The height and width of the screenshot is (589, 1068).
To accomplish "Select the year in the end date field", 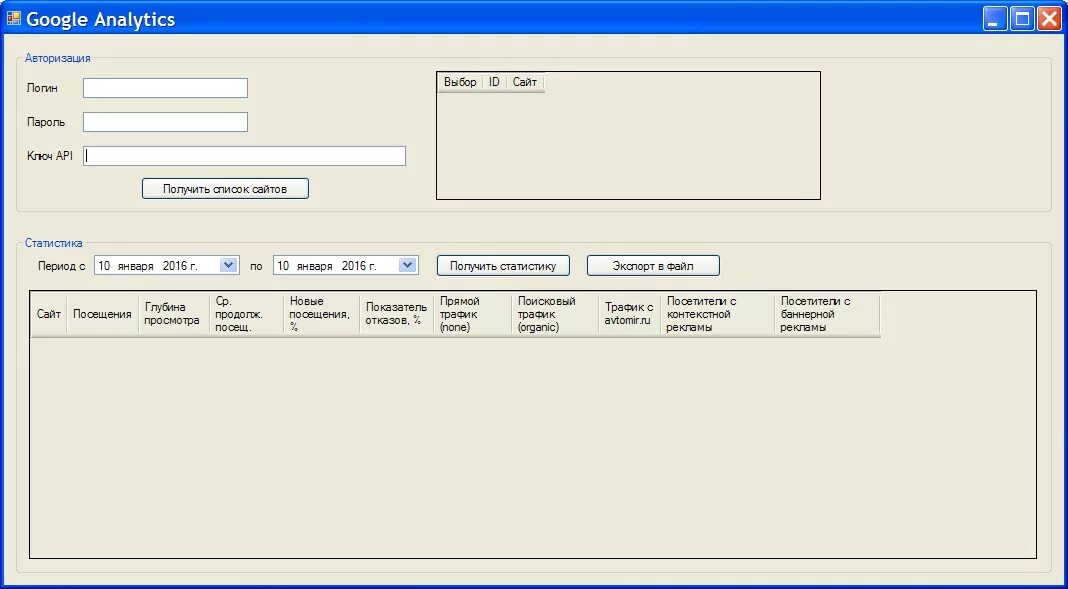I will point(354,266).
